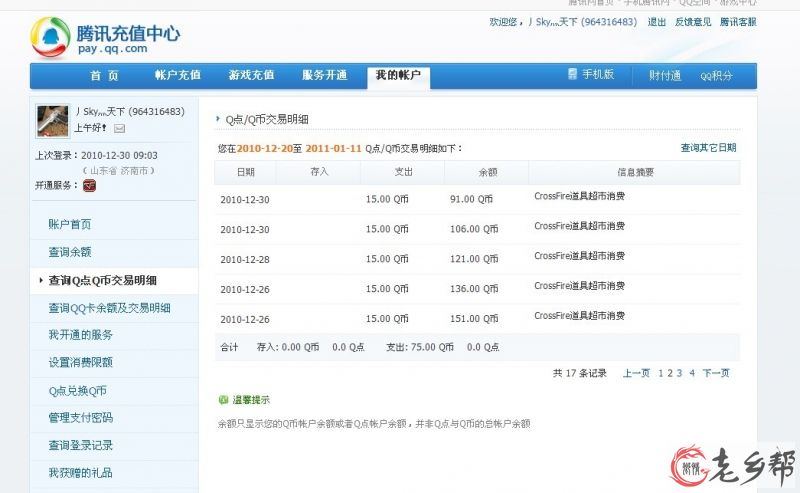
Task: Jump to page 4 of records
Action: [691, 373]
